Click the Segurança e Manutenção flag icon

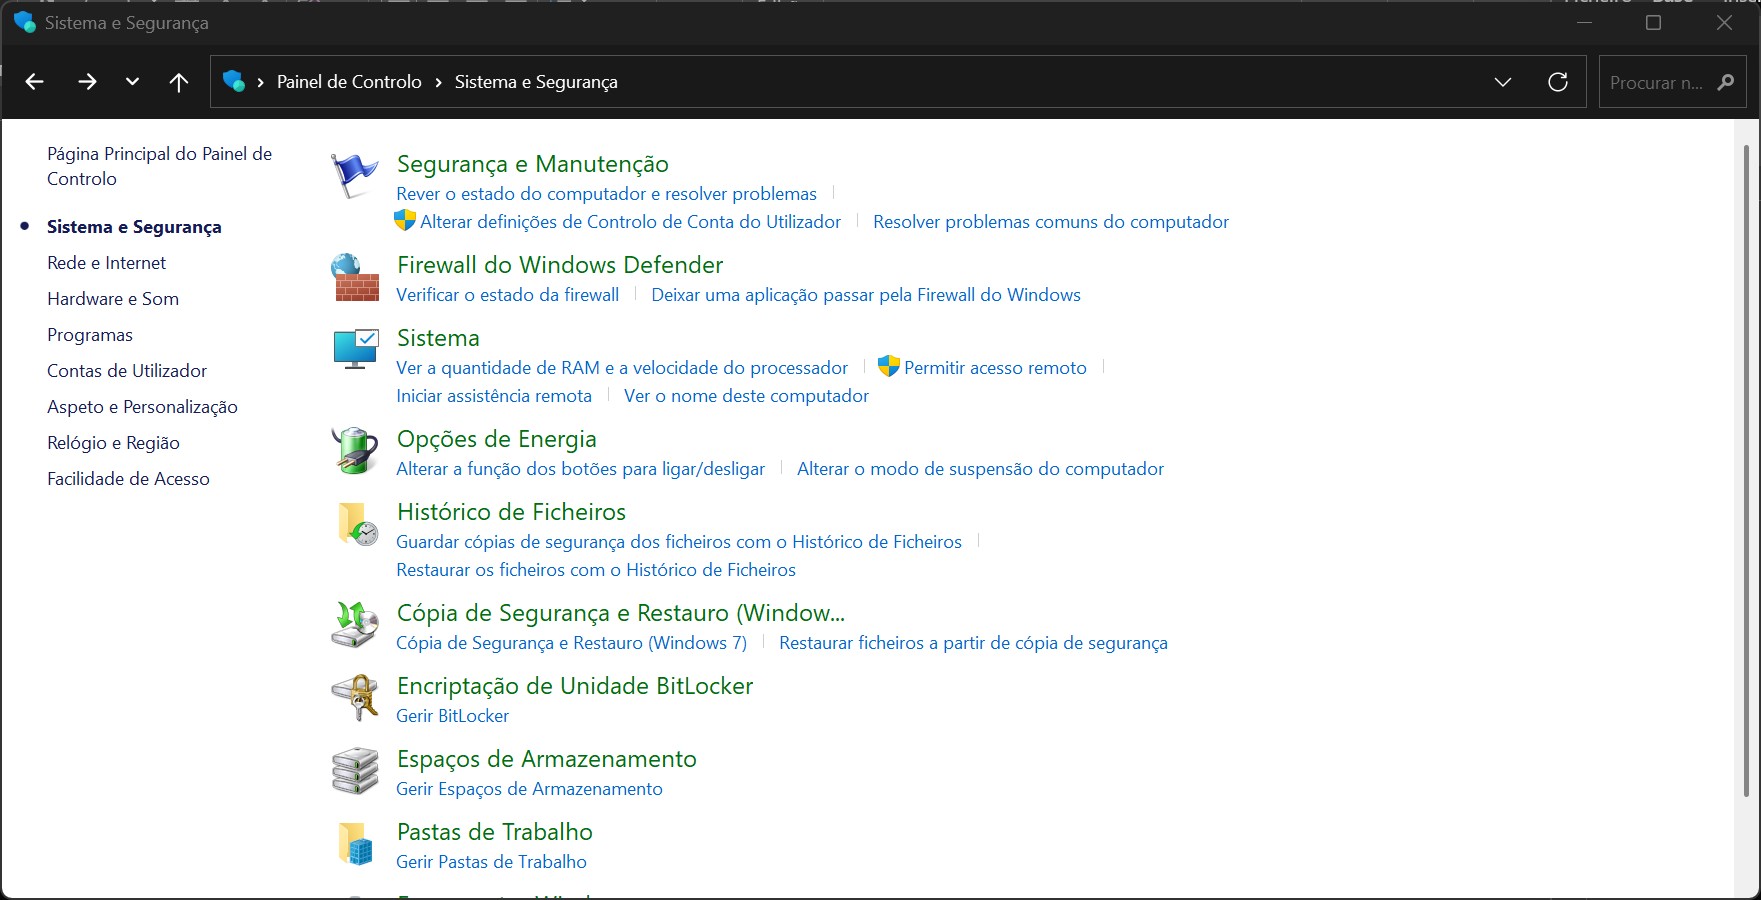click(x=354, y=176)
